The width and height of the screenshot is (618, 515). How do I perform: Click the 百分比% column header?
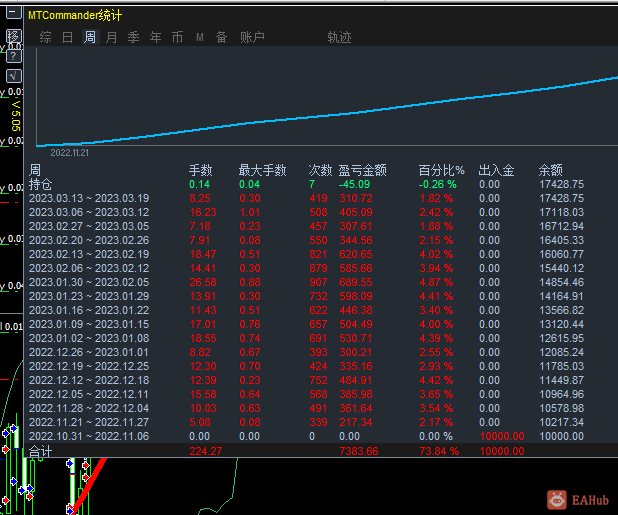[441, 170]
